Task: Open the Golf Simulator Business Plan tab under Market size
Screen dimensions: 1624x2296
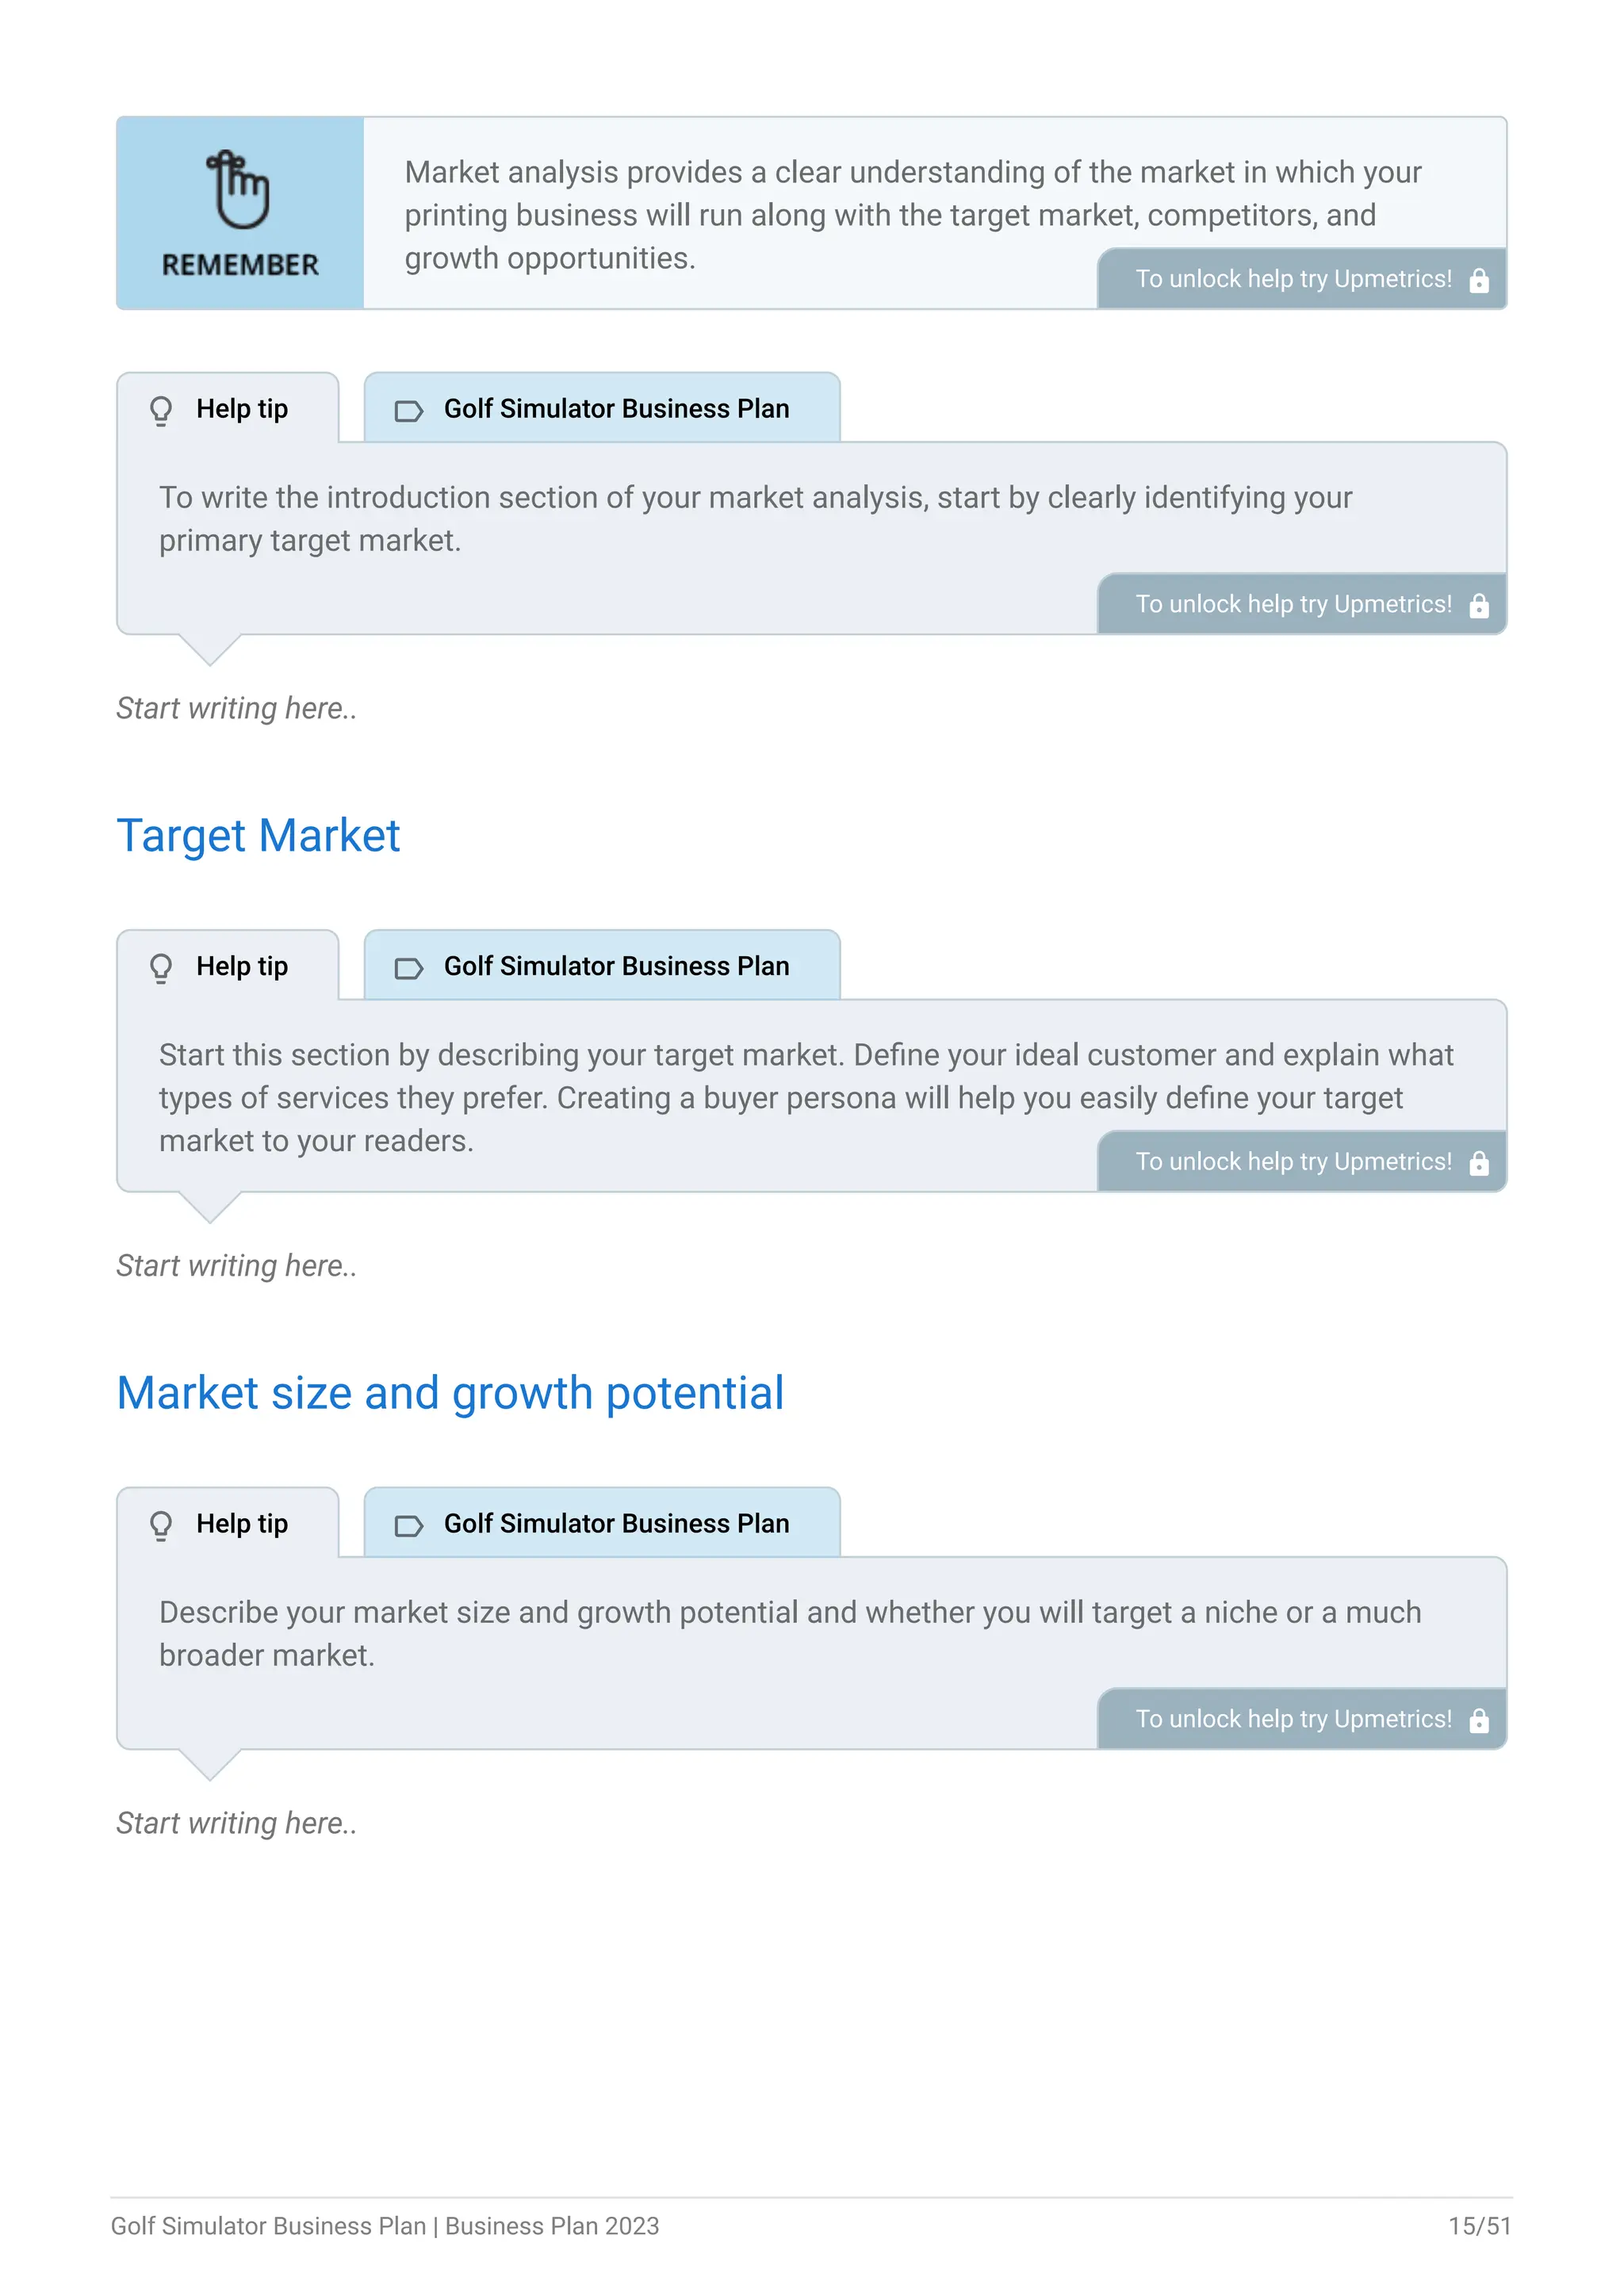Action: click(x=602, y=1523)
